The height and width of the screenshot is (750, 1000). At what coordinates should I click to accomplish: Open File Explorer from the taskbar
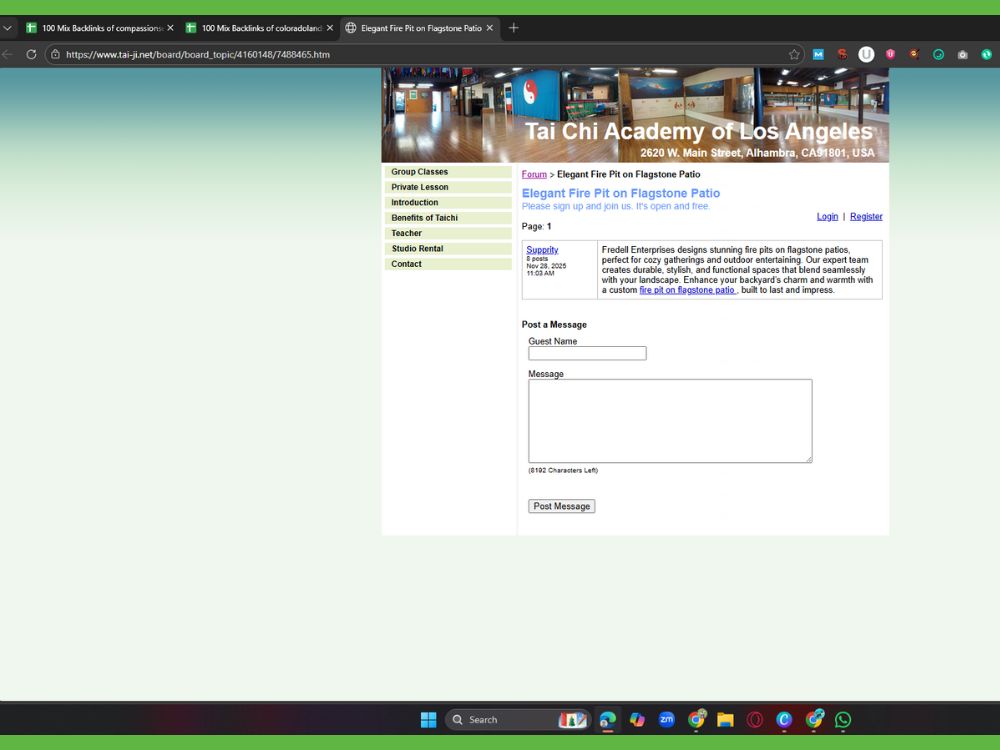pyautogui.click(x=725, y=719)
